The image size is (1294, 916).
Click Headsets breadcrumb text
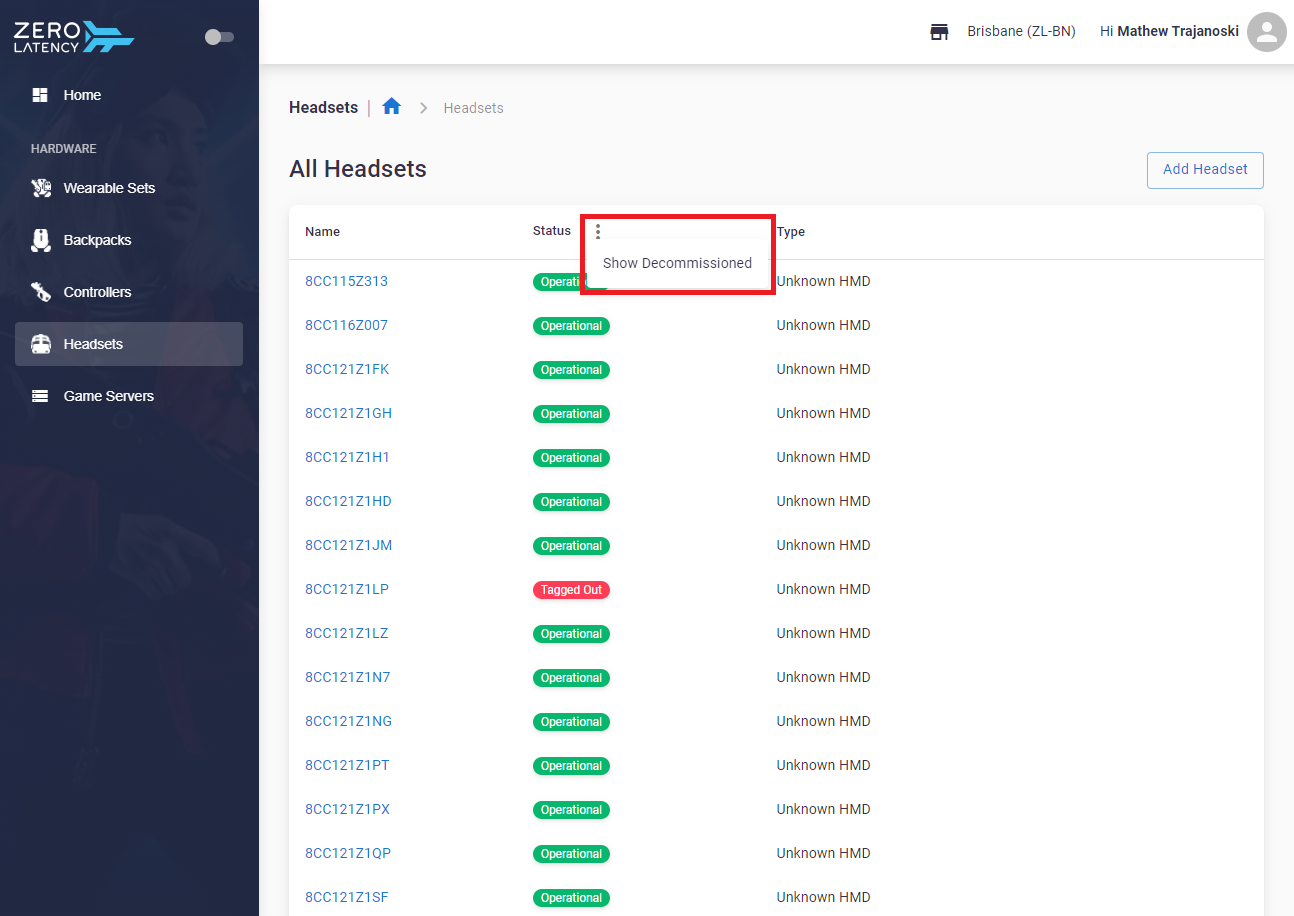pyautogui.click(x=473, y=108)
